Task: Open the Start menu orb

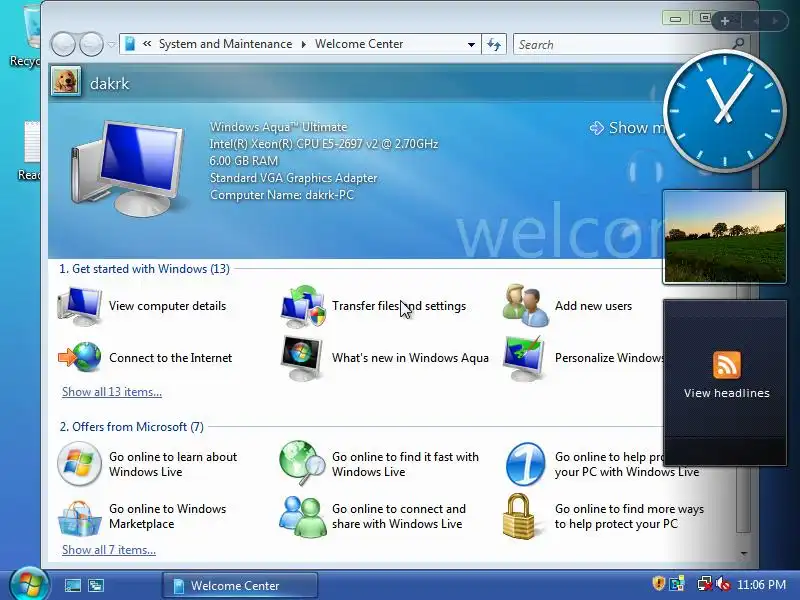Action: [29, 584]
